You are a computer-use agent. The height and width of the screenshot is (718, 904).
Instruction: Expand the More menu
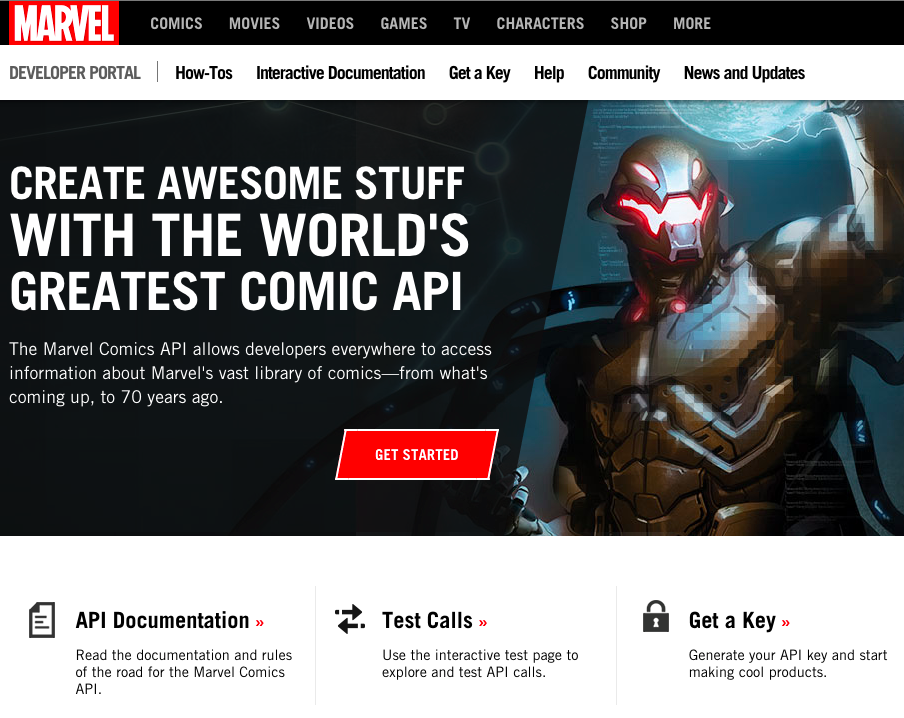692,24
